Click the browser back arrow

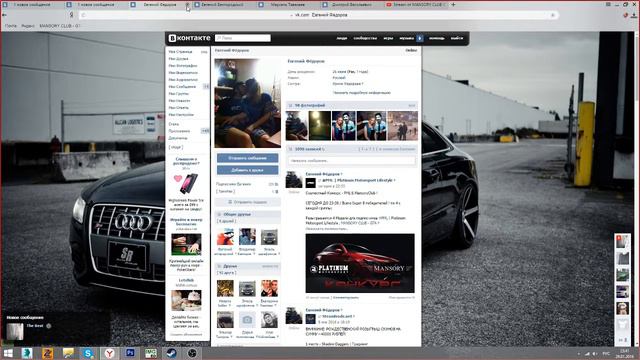4,15
